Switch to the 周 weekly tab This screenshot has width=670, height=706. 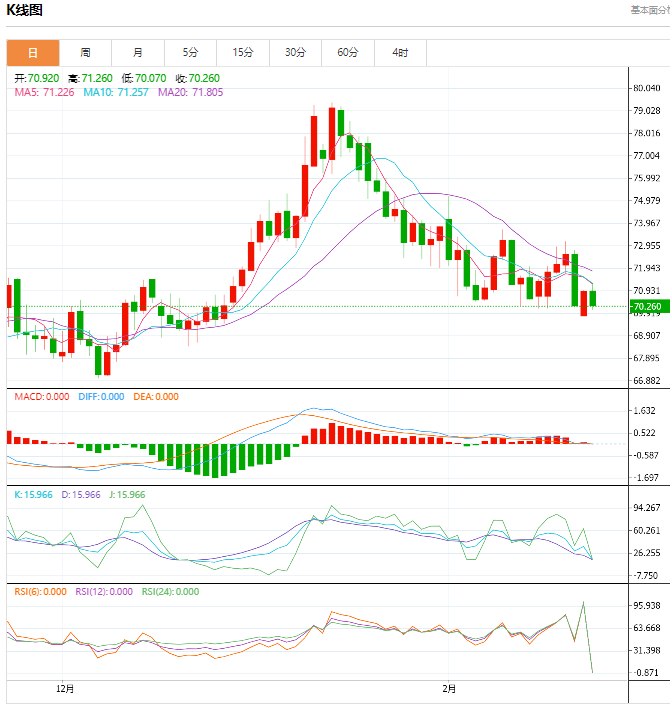pos(86,53)
